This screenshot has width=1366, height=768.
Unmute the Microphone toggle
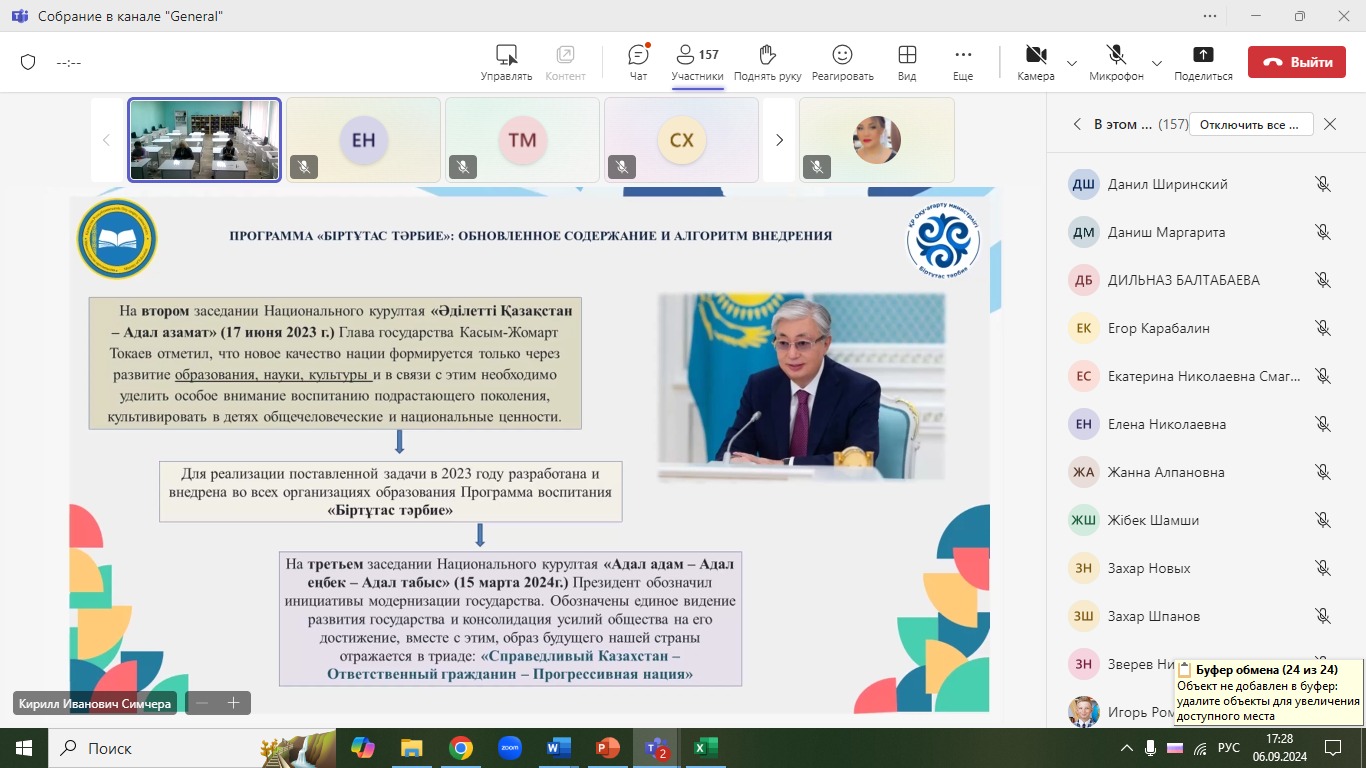(1116, 55)
